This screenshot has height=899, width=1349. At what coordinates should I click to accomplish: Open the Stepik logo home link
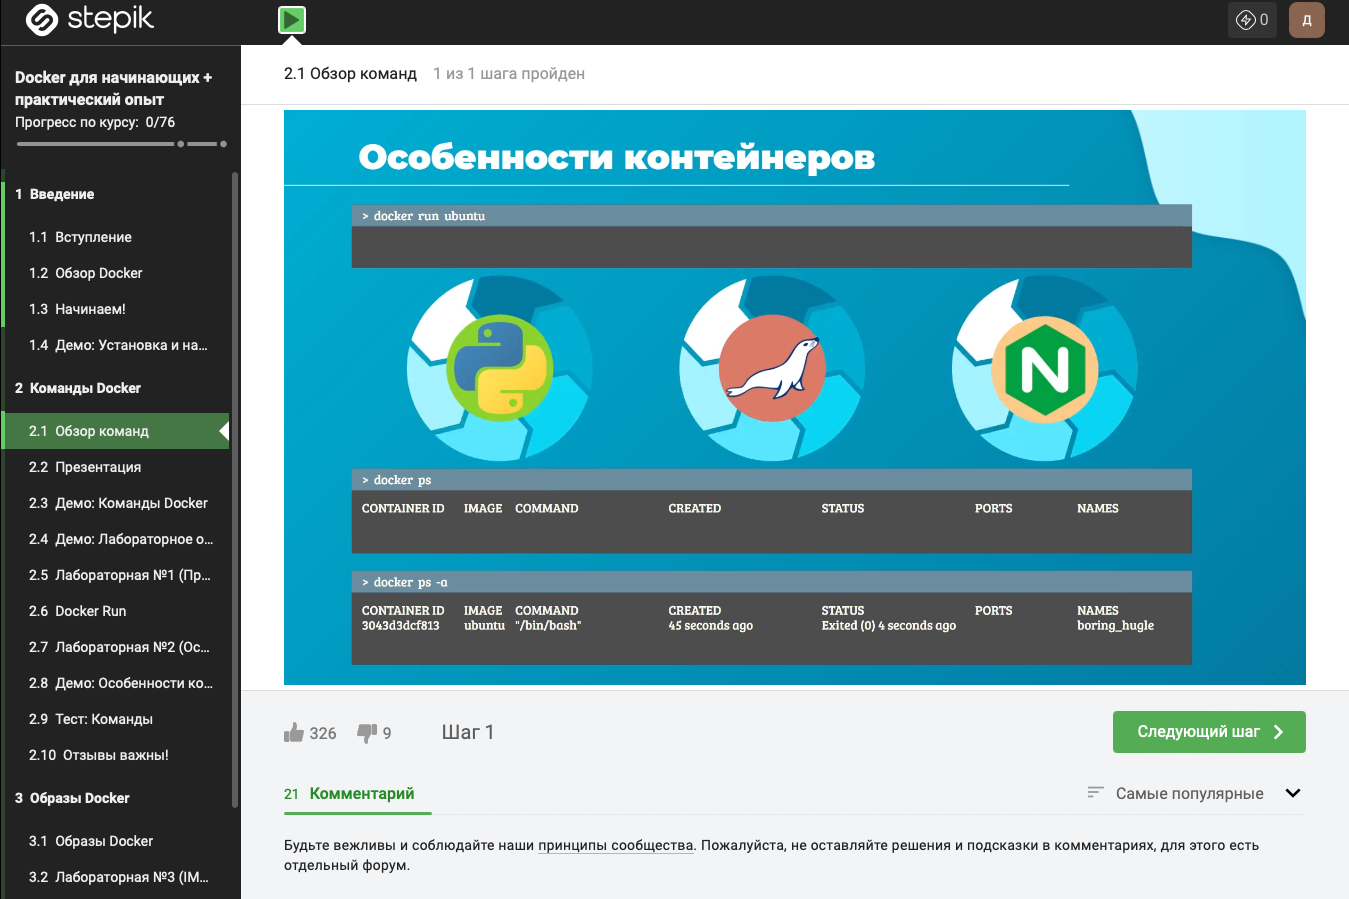tap(90, 20)
